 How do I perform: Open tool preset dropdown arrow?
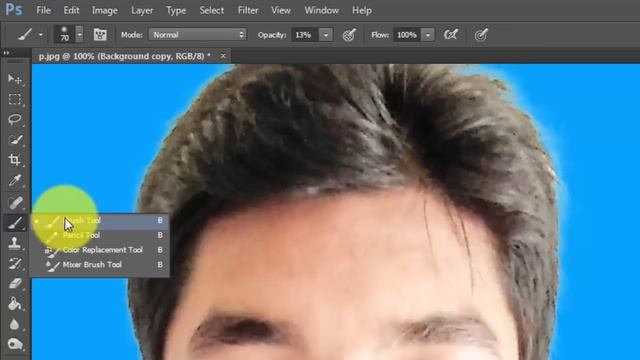(x=40, y=35)
